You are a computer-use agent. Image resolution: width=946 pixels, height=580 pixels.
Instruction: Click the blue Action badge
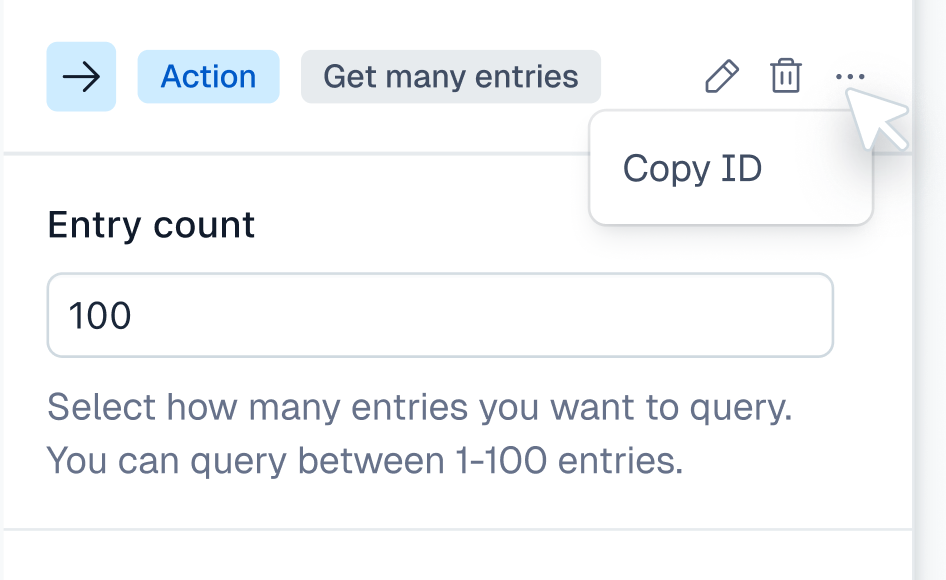pos(208,76)
